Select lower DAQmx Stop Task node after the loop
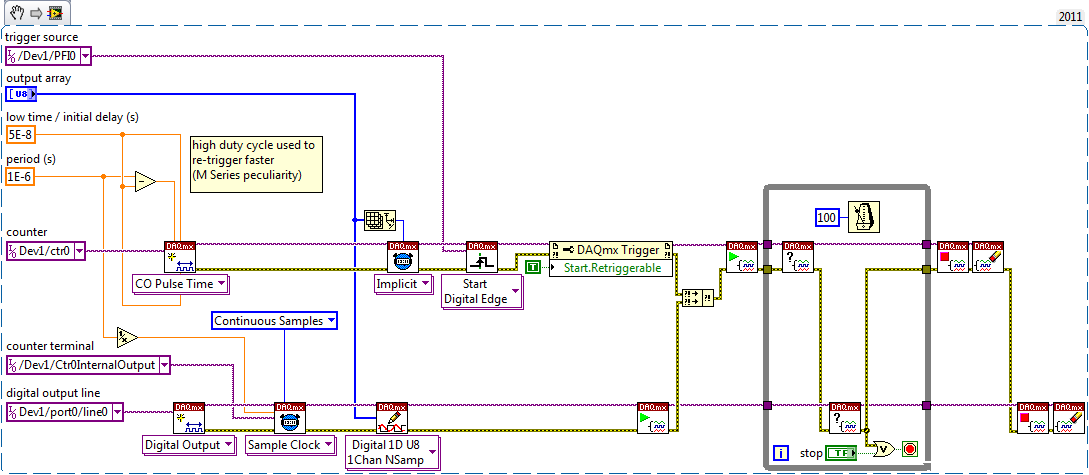 click(x=1033, y=417)
